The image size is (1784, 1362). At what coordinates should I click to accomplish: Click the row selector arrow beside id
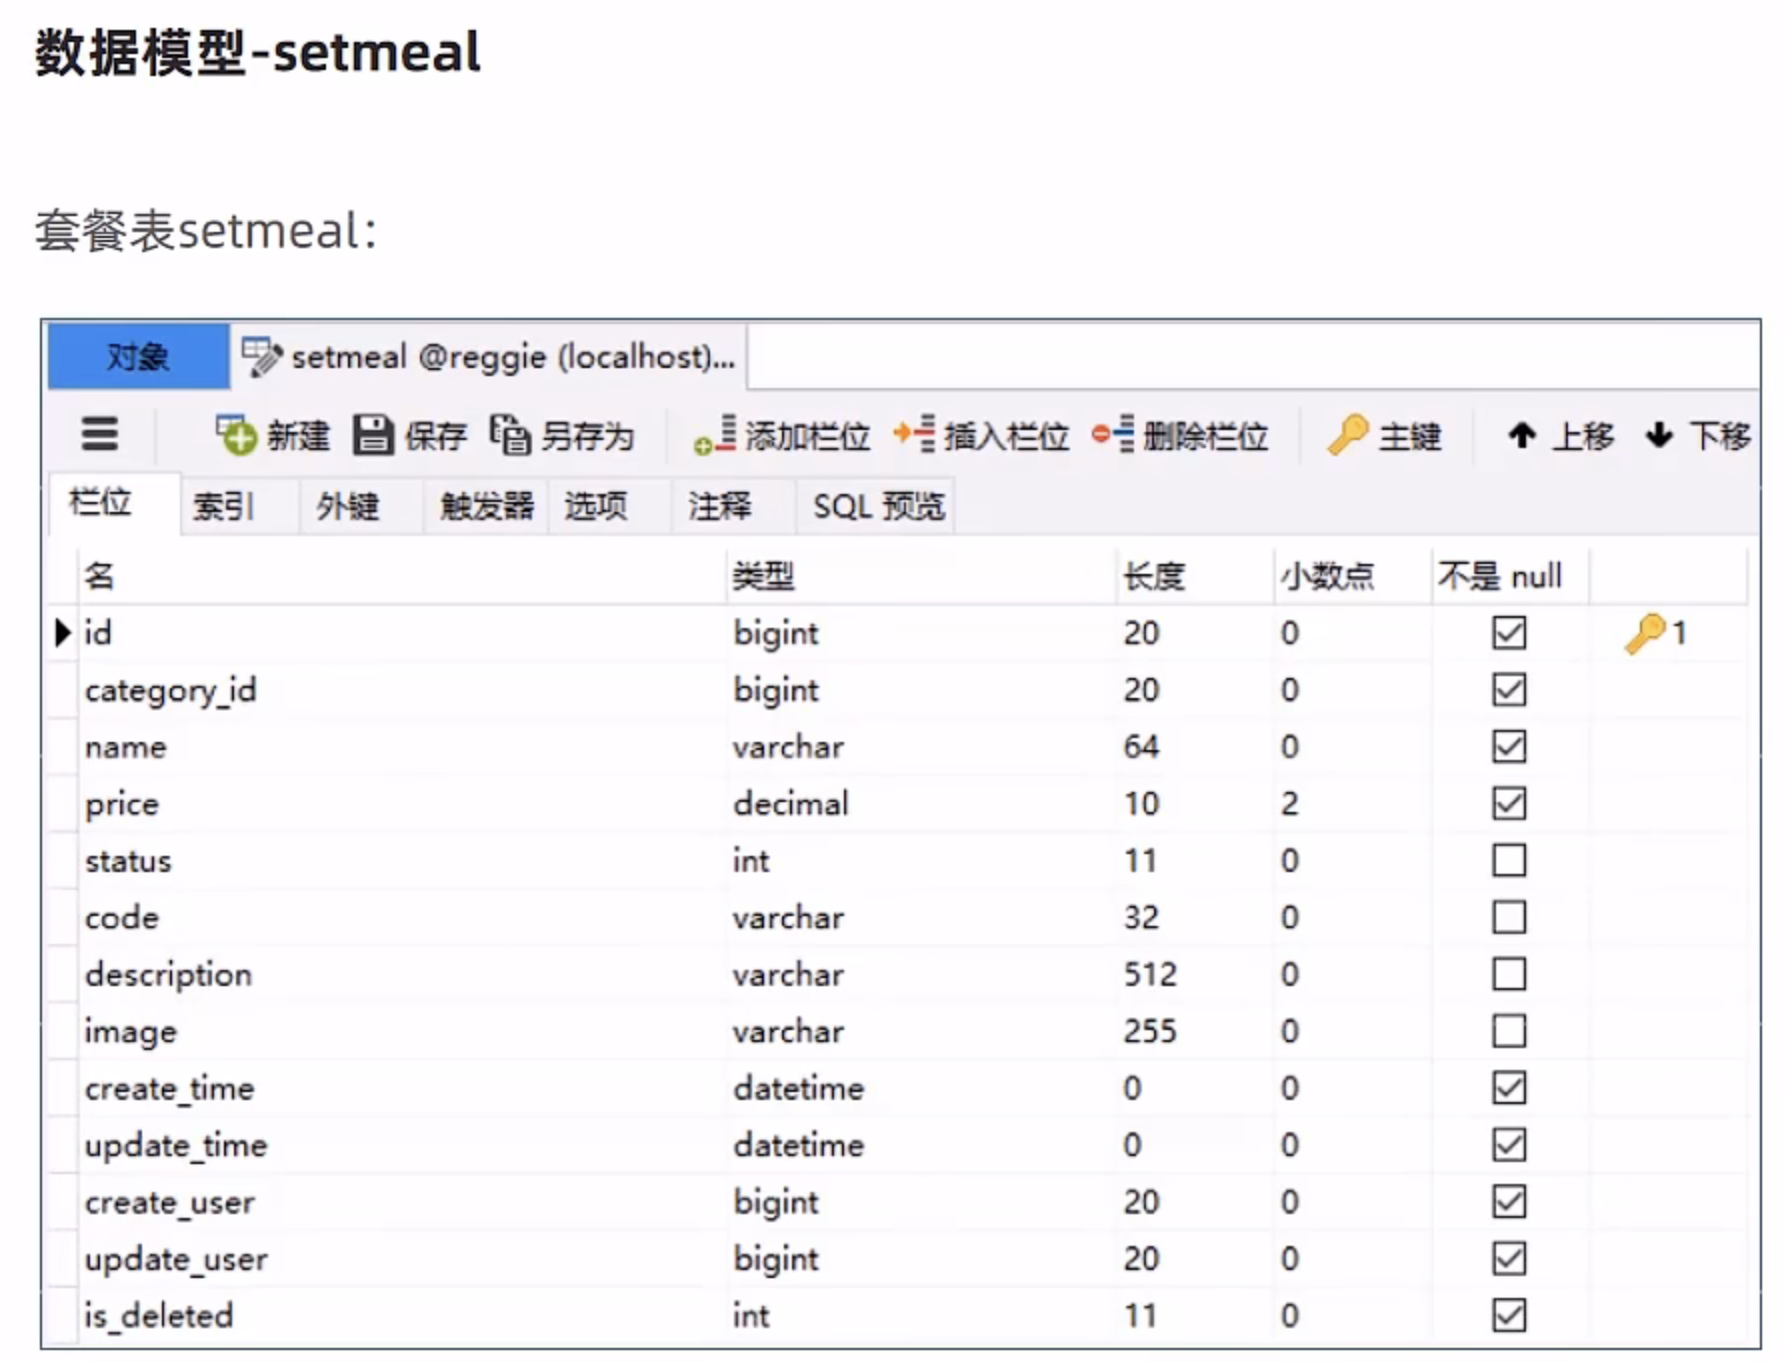(63, 633)
